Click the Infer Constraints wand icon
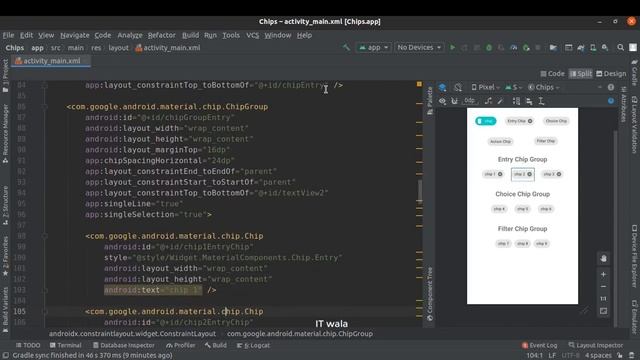 500,101
